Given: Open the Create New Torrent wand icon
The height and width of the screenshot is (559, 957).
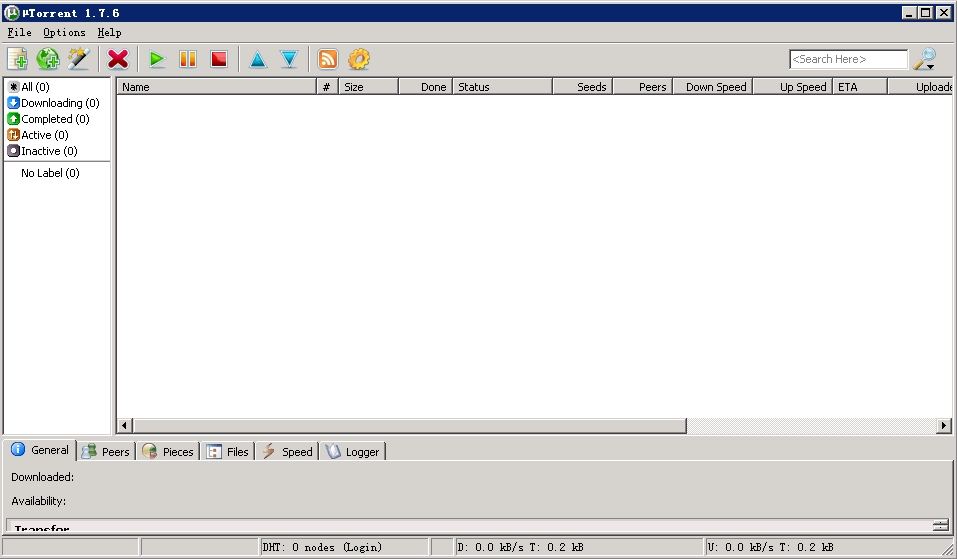Looking at the screenshot, I should click(x=79, y=59).
